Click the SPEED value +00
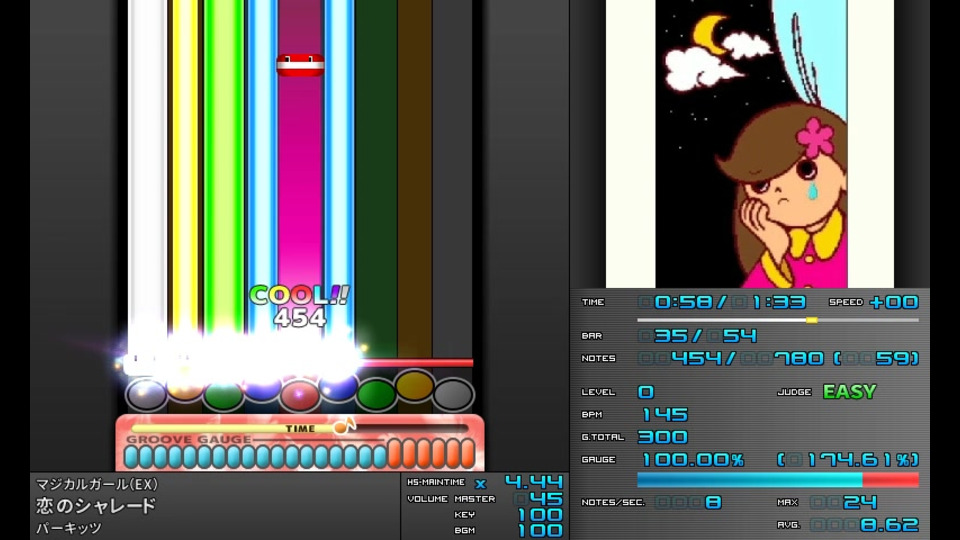Image resolution: width=960 pixels, height=540 pixels. [x=894, y=302]
